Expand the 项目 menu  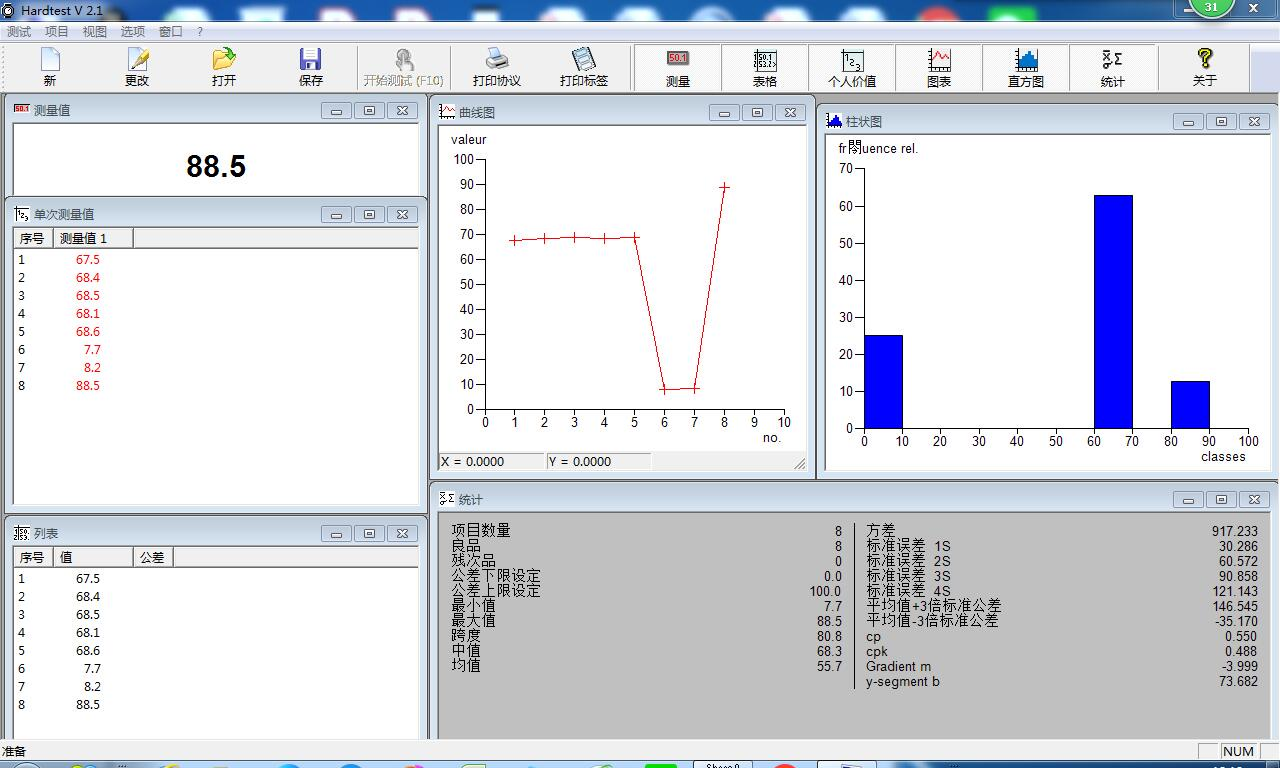[57, 31]
